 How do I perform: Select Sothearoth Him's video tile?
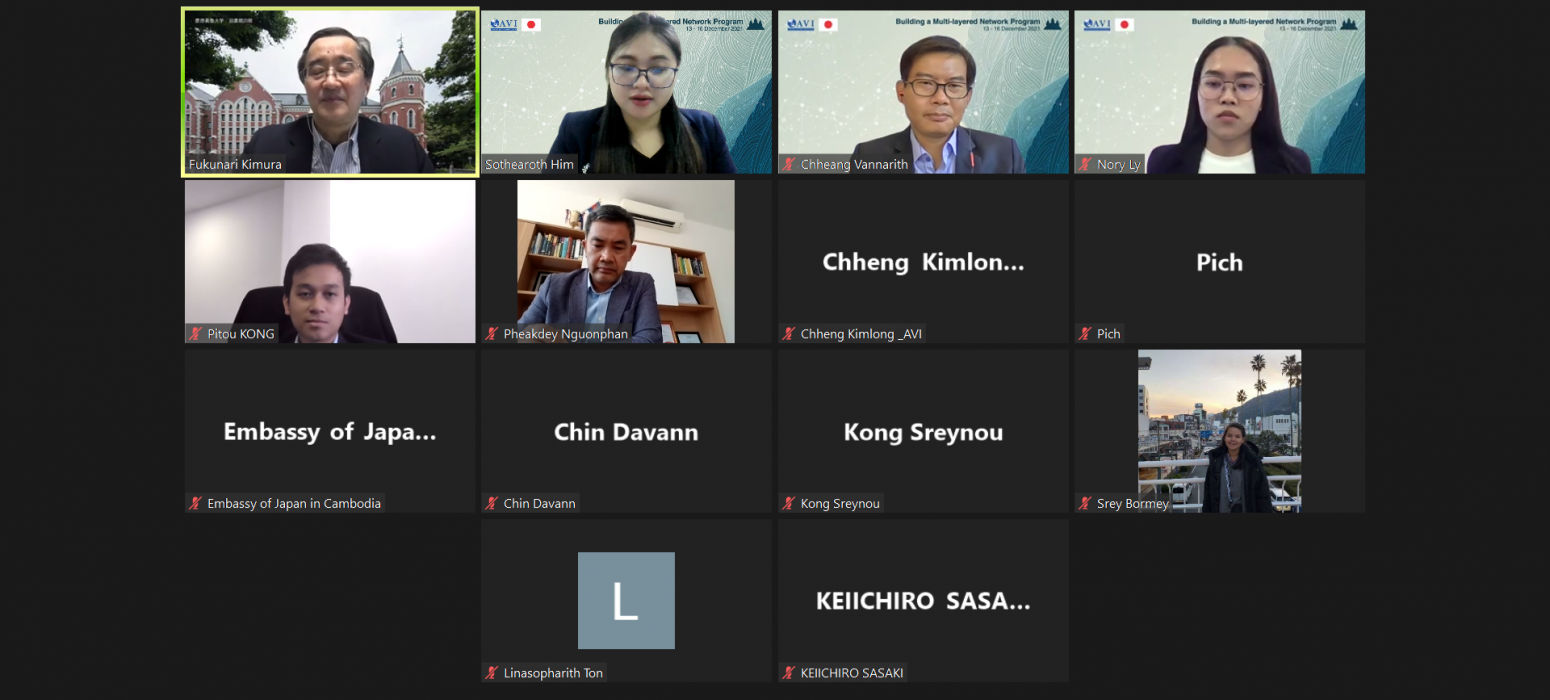click(627, 92)
